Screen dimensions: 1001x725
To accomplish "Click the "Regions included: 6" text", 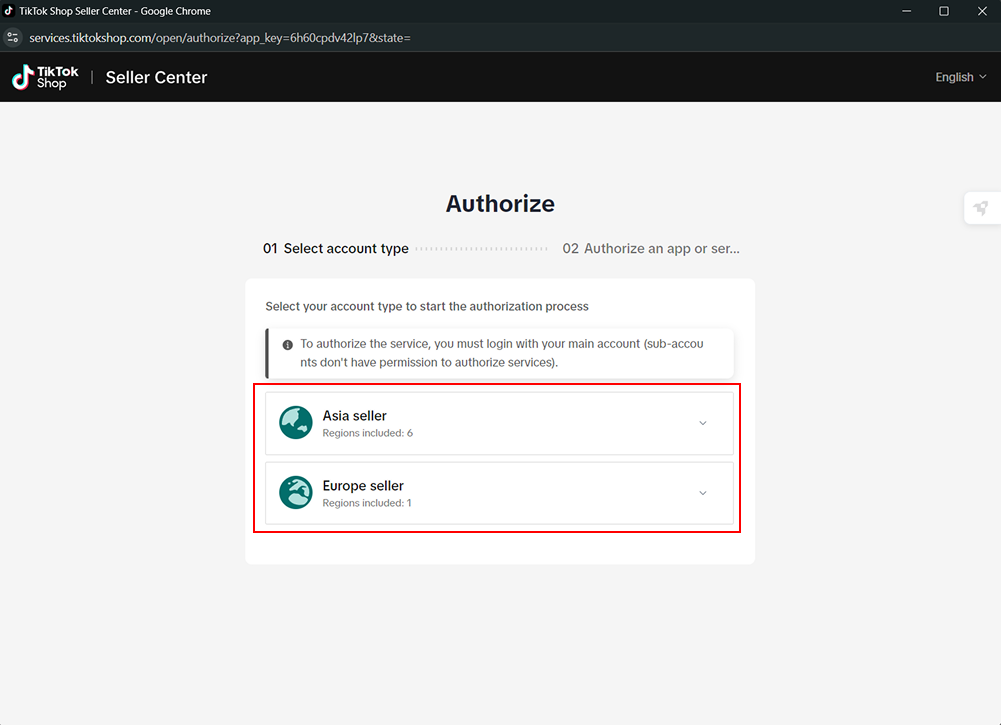I will [367, 434].
